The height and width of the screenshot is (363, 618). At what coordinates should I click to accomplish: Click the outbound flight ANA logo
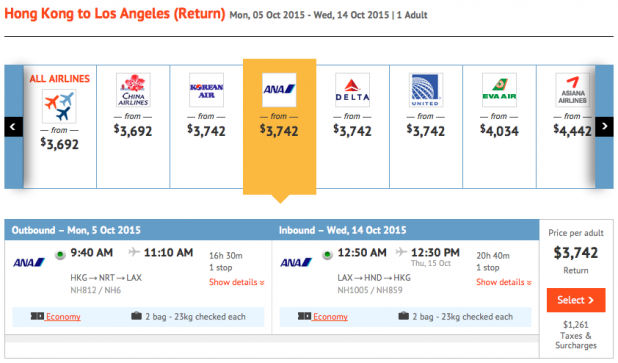pyautogui.click(x=29, y=262)
